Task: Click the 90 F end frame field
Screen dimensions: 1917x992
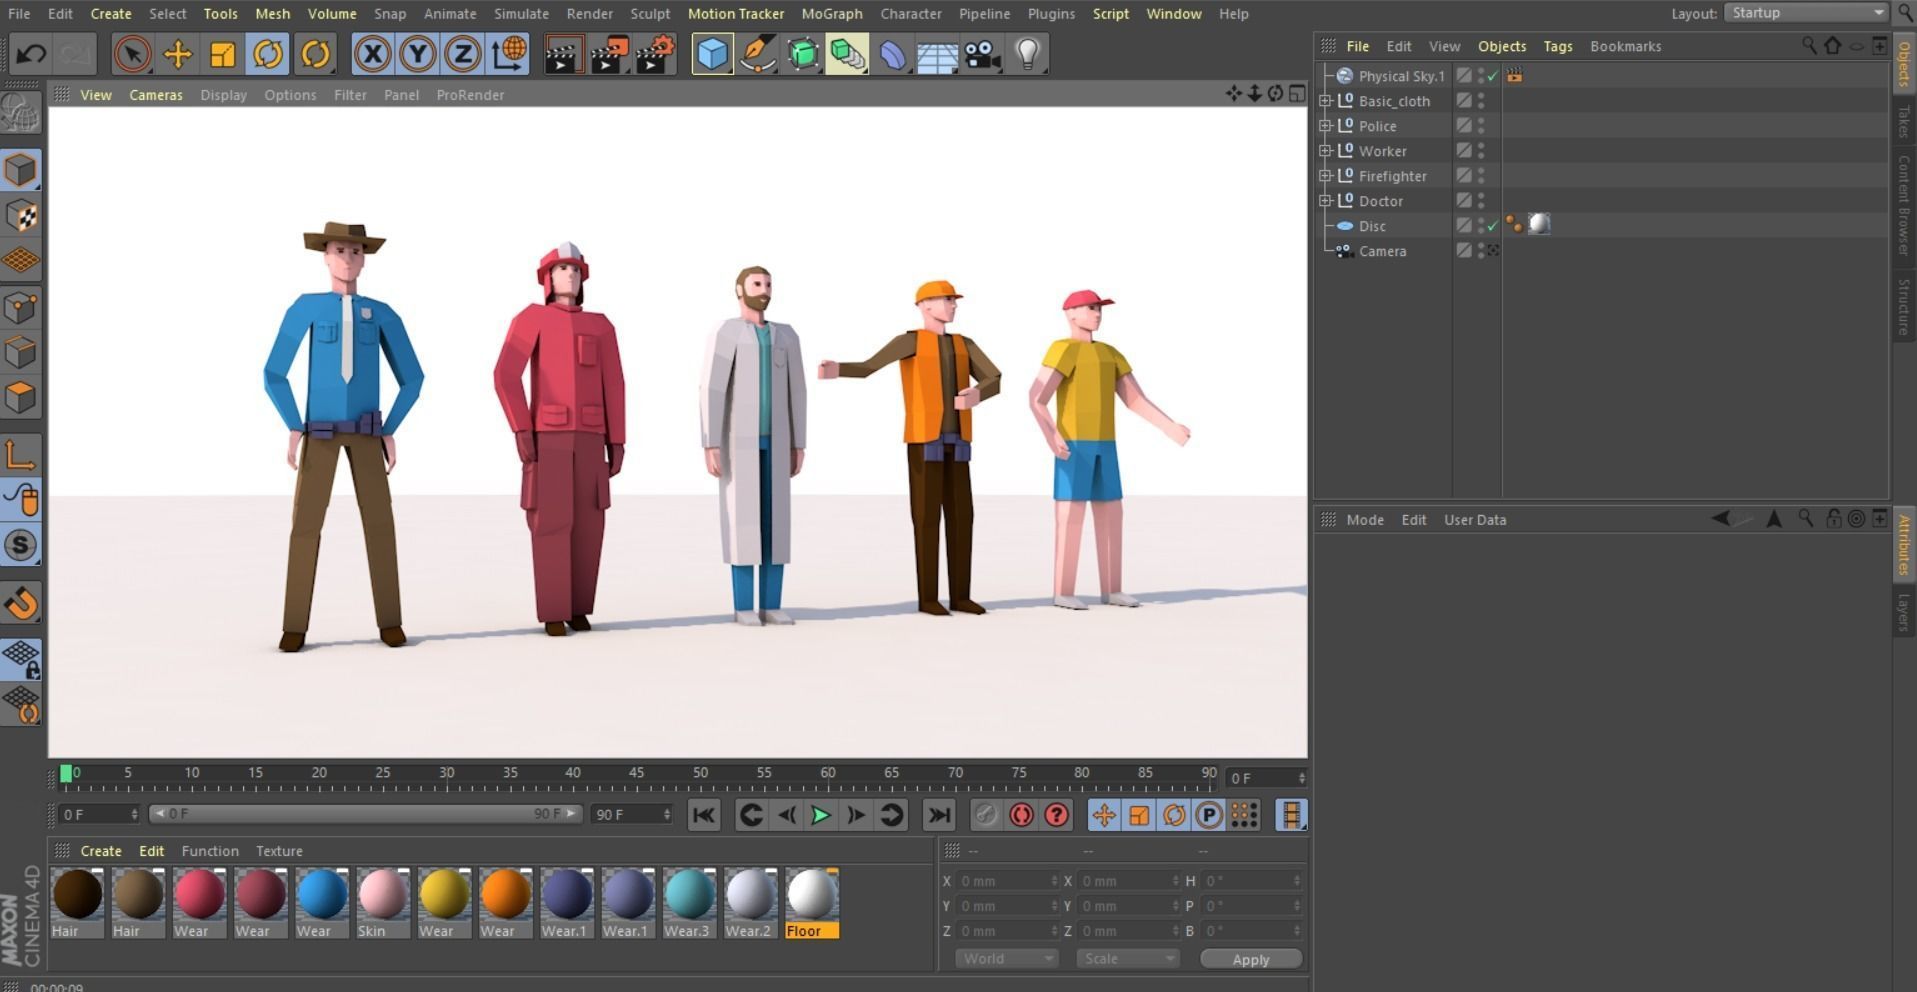Action: click(631, 815)
